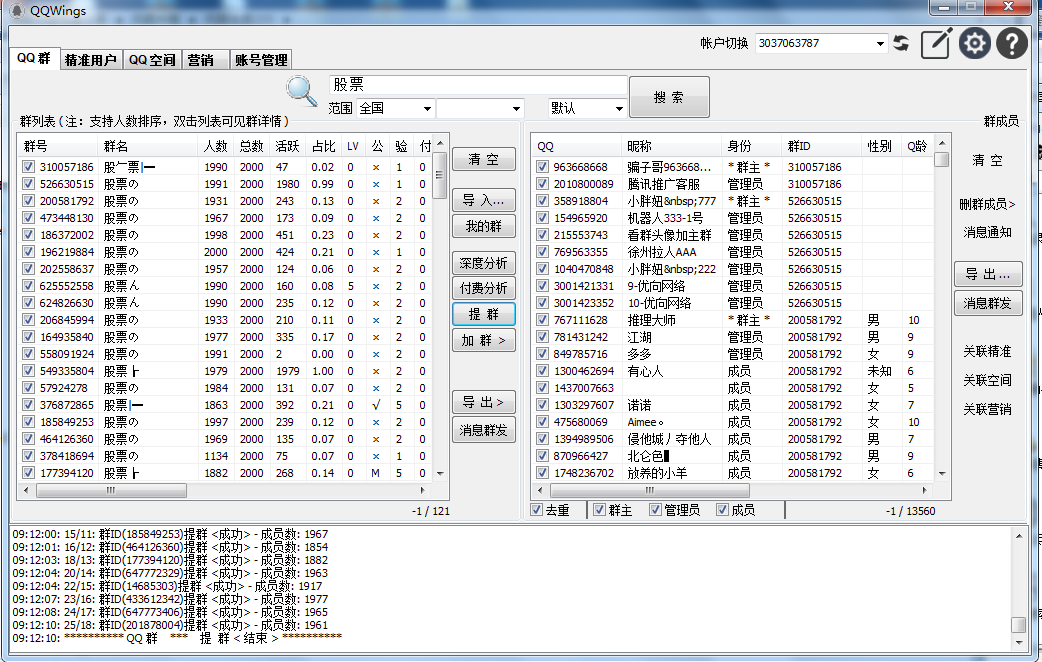1042x662 pixels.
Task: Toggle the 管理员 filter checkbox
Action: pyautogui.click(x=655, y=510)
